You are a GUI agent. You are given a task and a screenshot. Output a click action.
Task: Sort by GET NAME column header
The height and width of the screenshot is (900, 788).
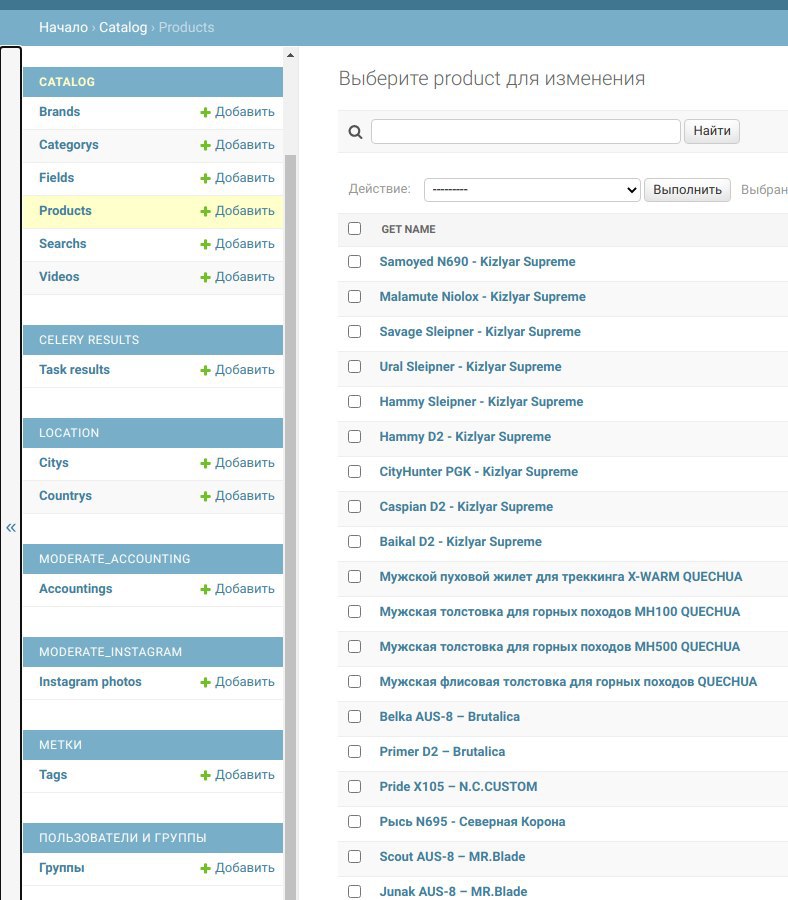pyautogui.click(x=408, y=229)
